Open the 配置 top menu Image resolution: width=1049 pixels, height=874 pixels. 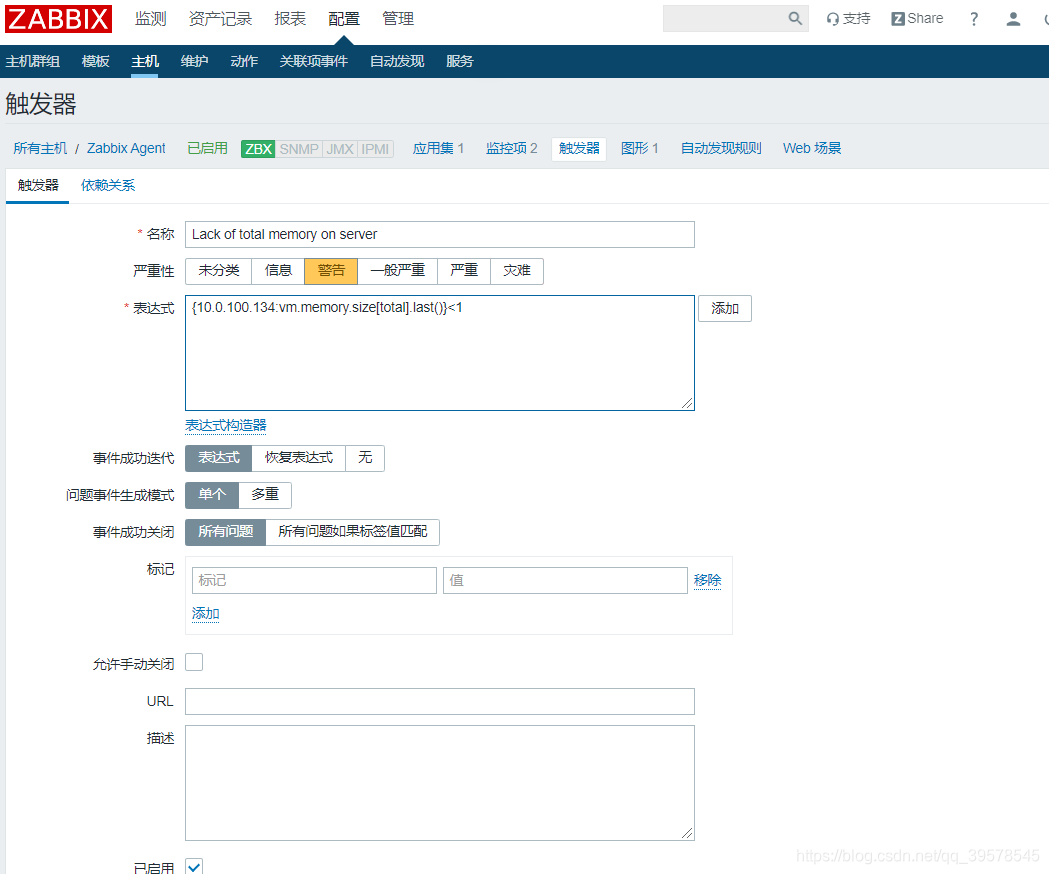click(344, 19)
